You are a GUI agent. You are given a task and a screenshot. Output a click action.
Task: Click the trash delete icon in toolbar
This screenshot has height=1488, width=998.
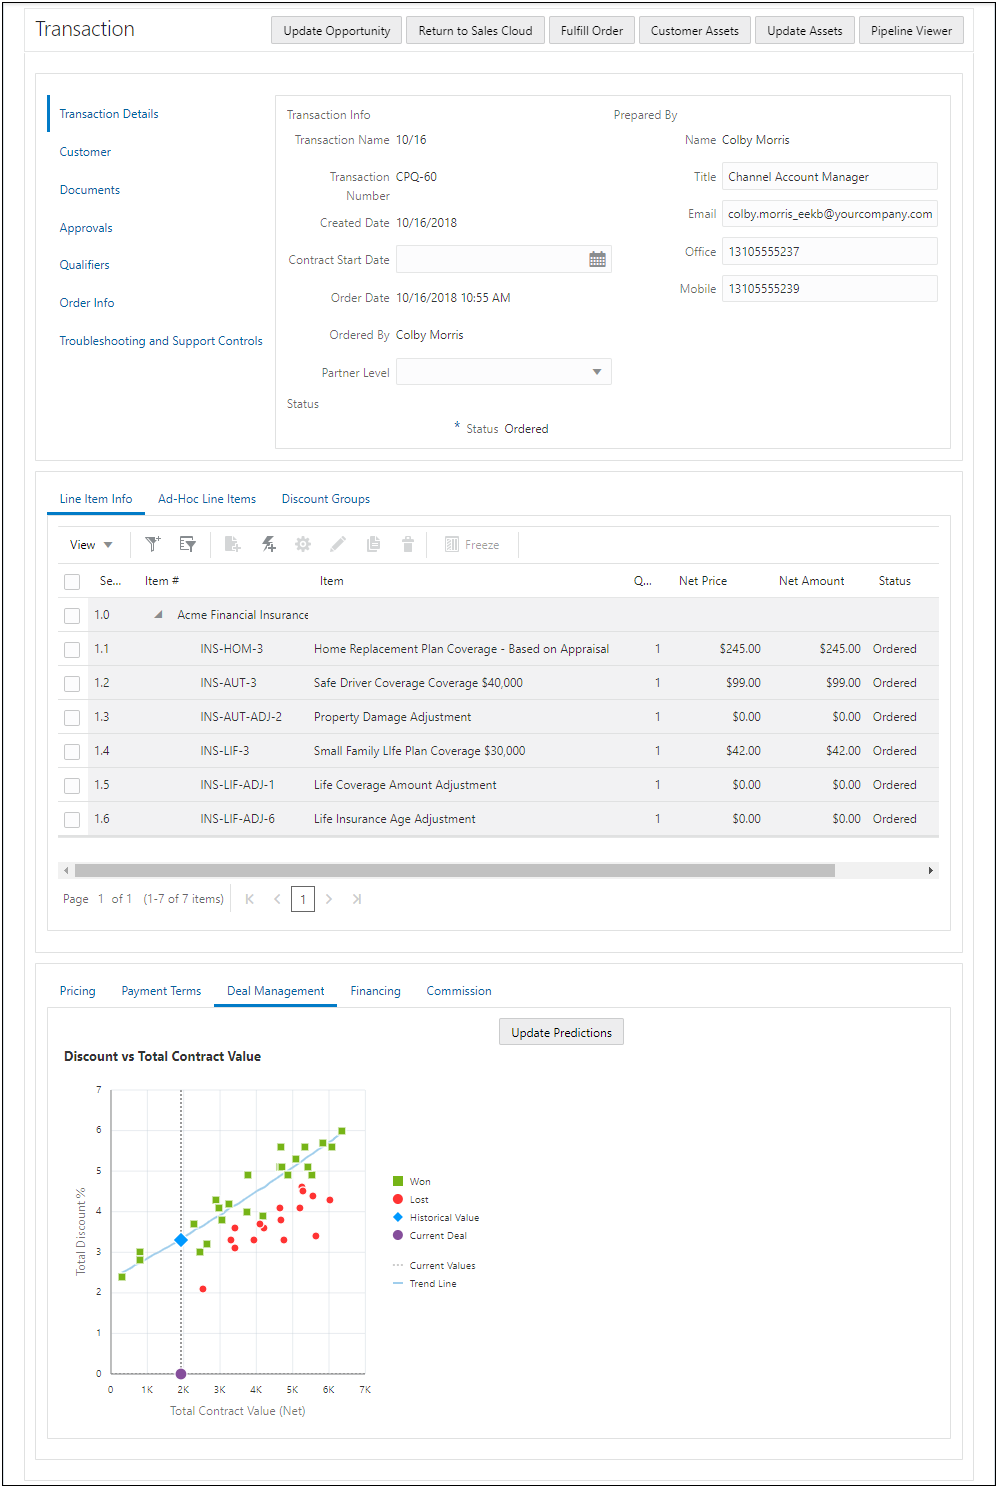[x=408, y=544]
